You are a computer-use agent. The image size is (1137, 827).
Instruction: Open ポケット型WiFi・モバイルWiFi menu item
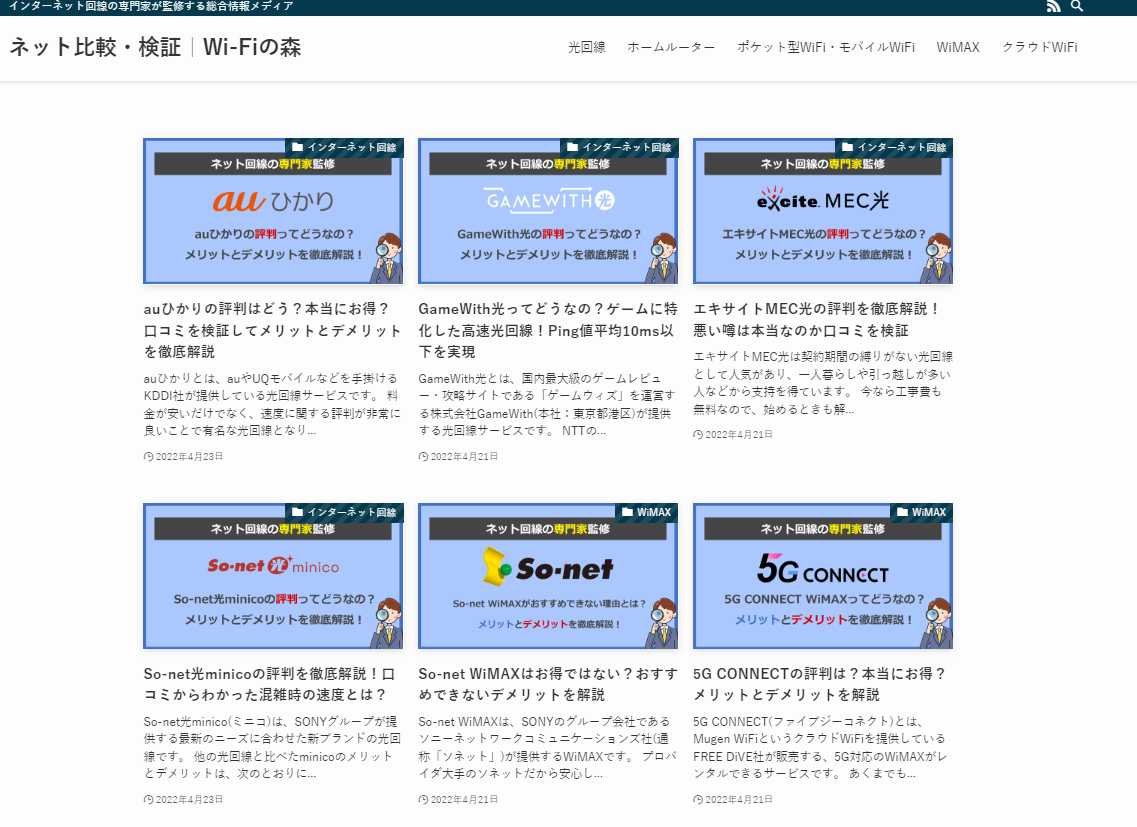pyautogui.click(x=826, y=47)
